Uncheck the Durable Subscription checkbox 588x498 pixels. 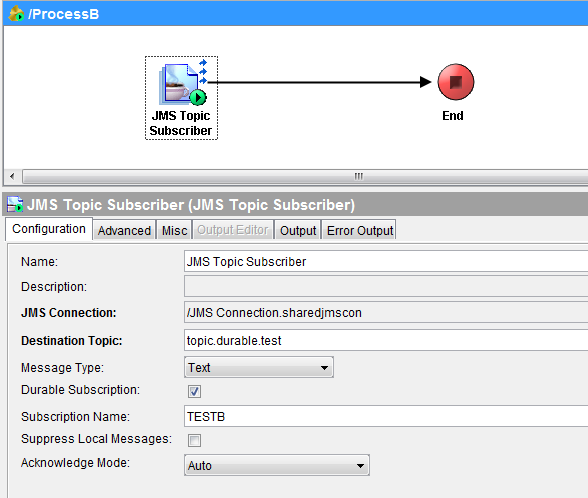click(194, 391)
